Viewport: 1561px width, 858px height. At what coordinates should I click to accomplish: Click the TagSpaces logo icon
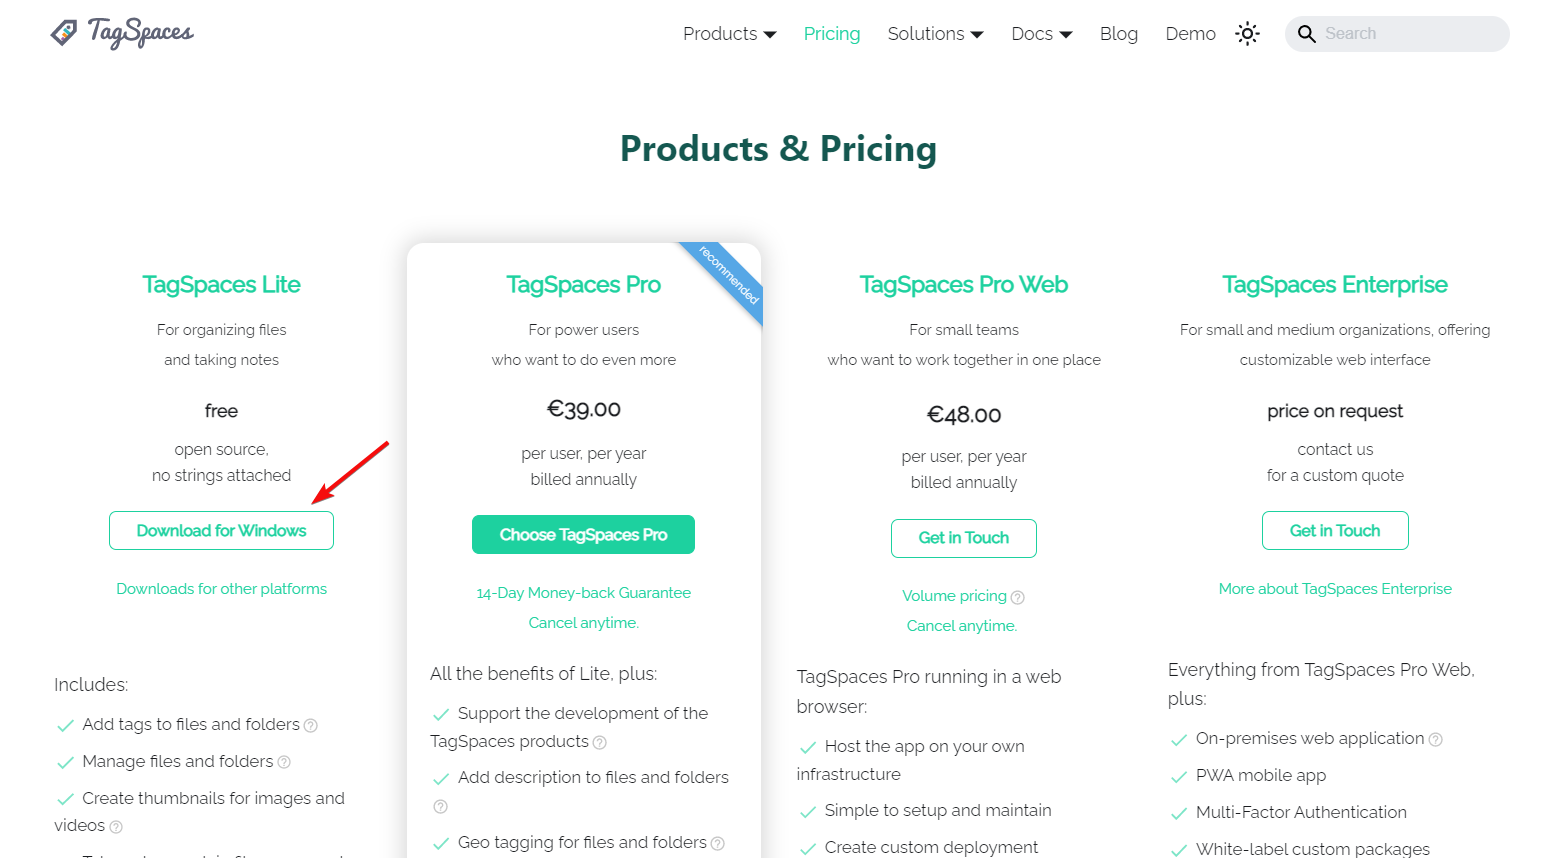64,33
